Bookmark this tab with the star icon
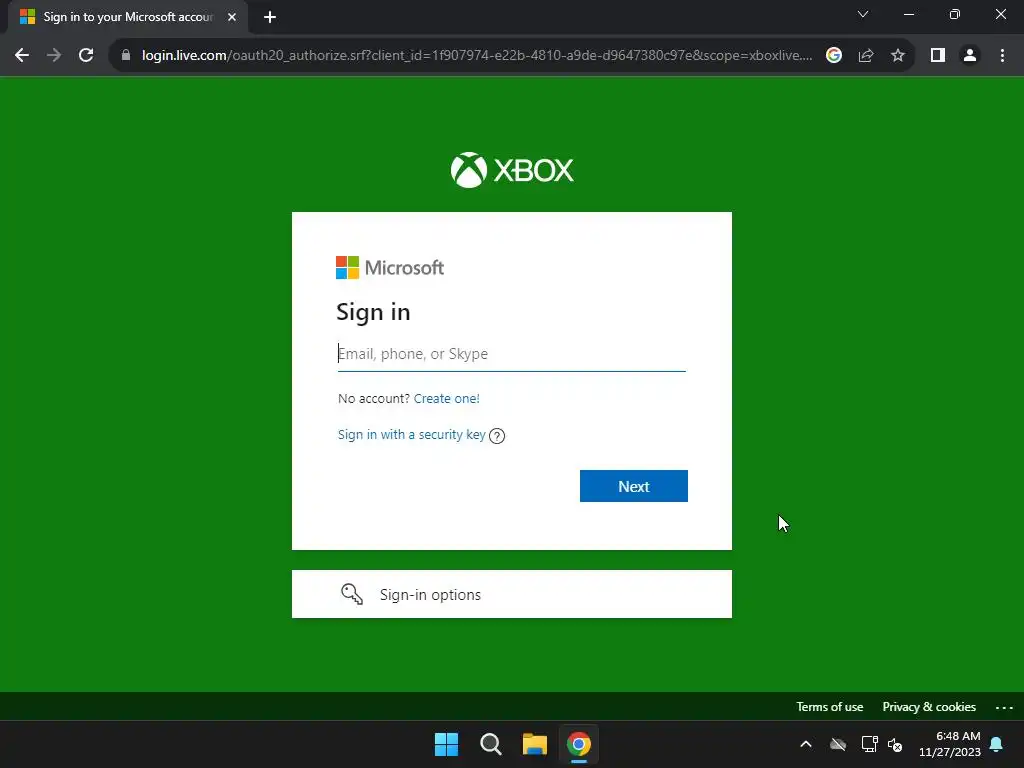This screenshot has width=1024, height=768. point(898,56)
